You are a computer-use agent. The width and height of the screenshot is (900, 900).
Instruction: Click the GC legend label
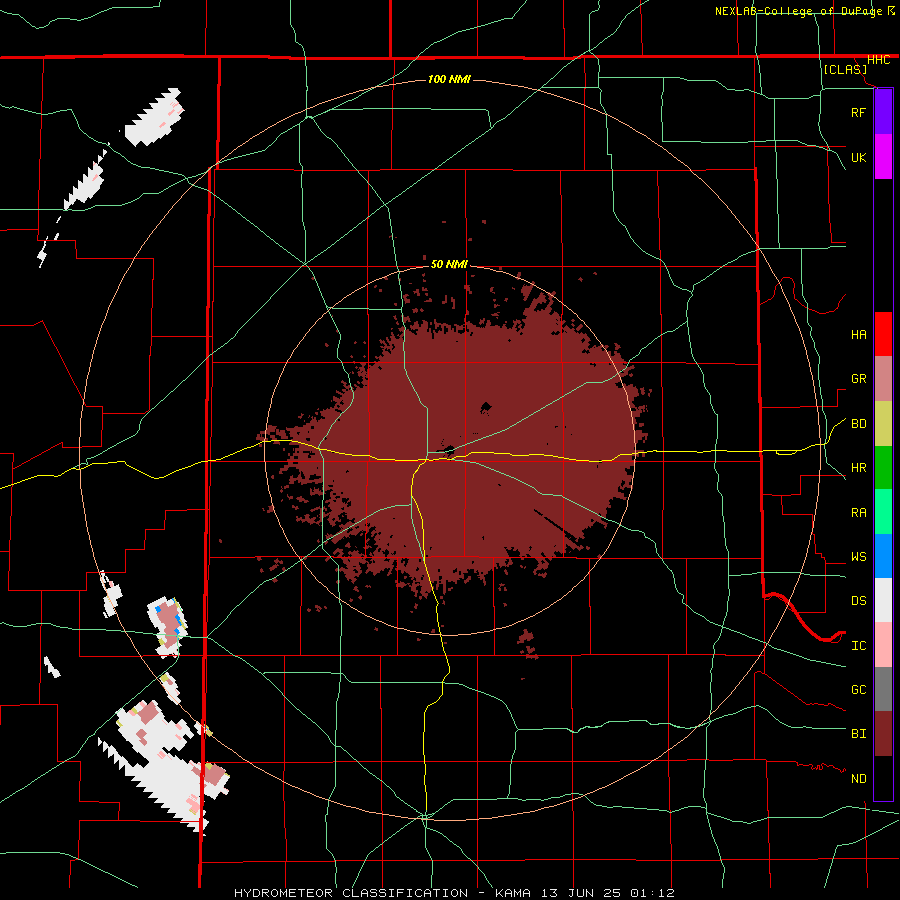(858, 690)
